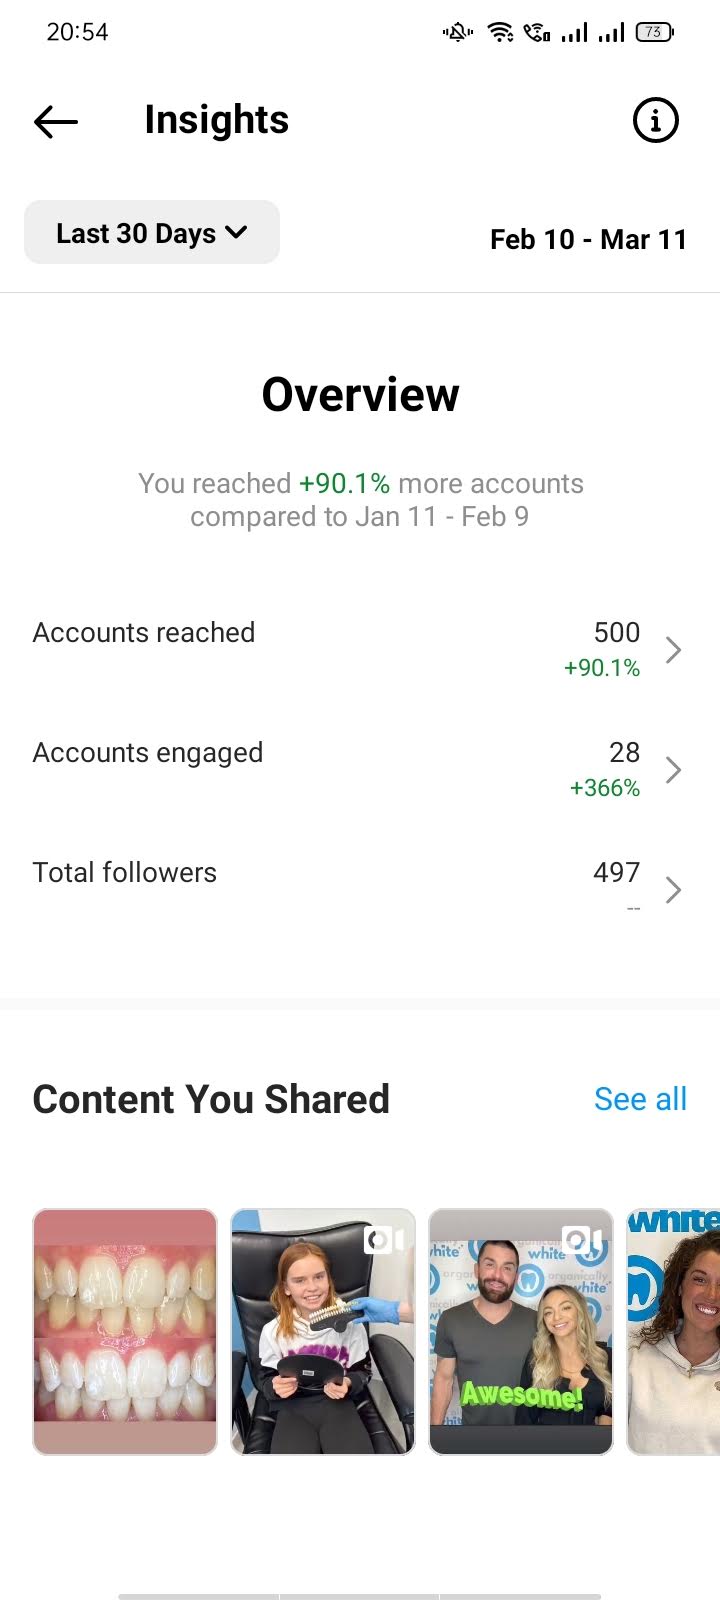Tap the Total followers label
The image size is (720, 1600).
point(125,873)
